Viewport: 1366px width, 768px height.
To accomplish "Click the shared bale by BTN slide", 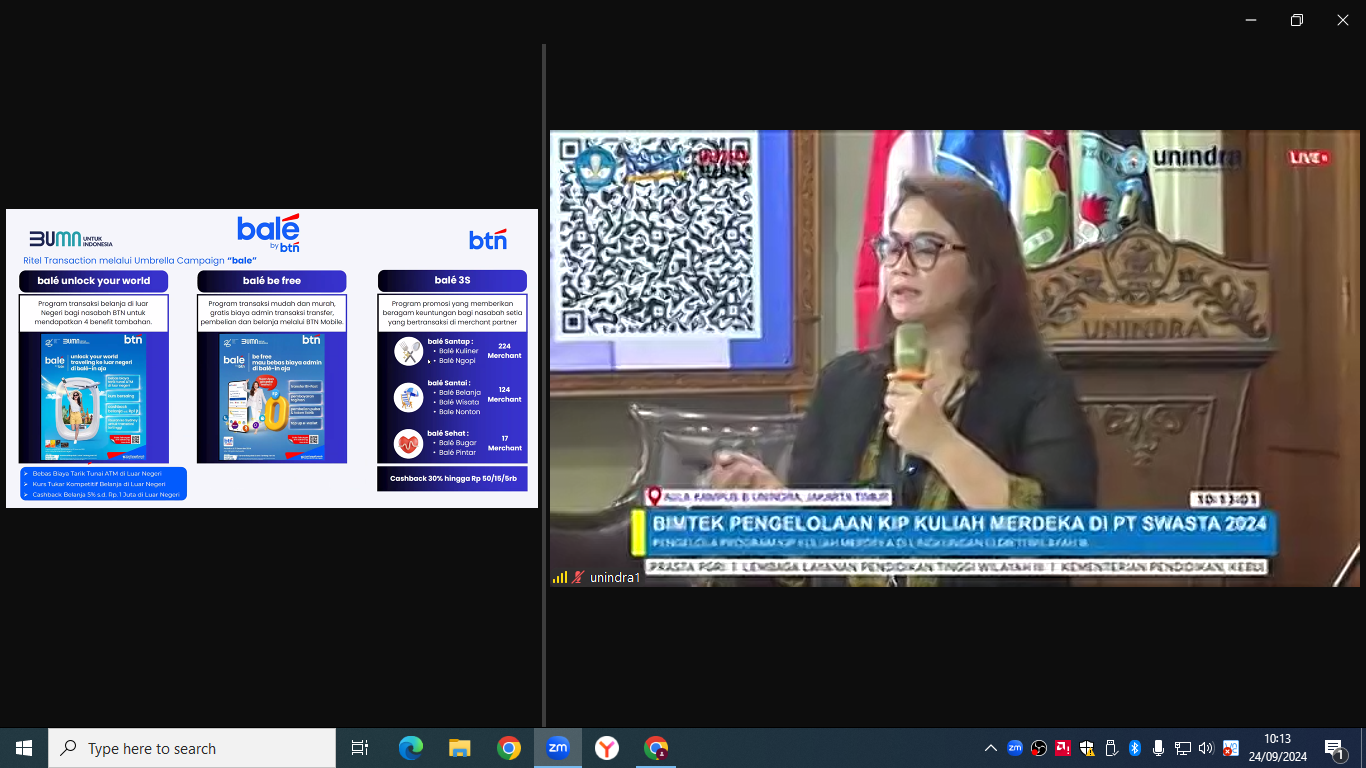I will tap(272, 358).
